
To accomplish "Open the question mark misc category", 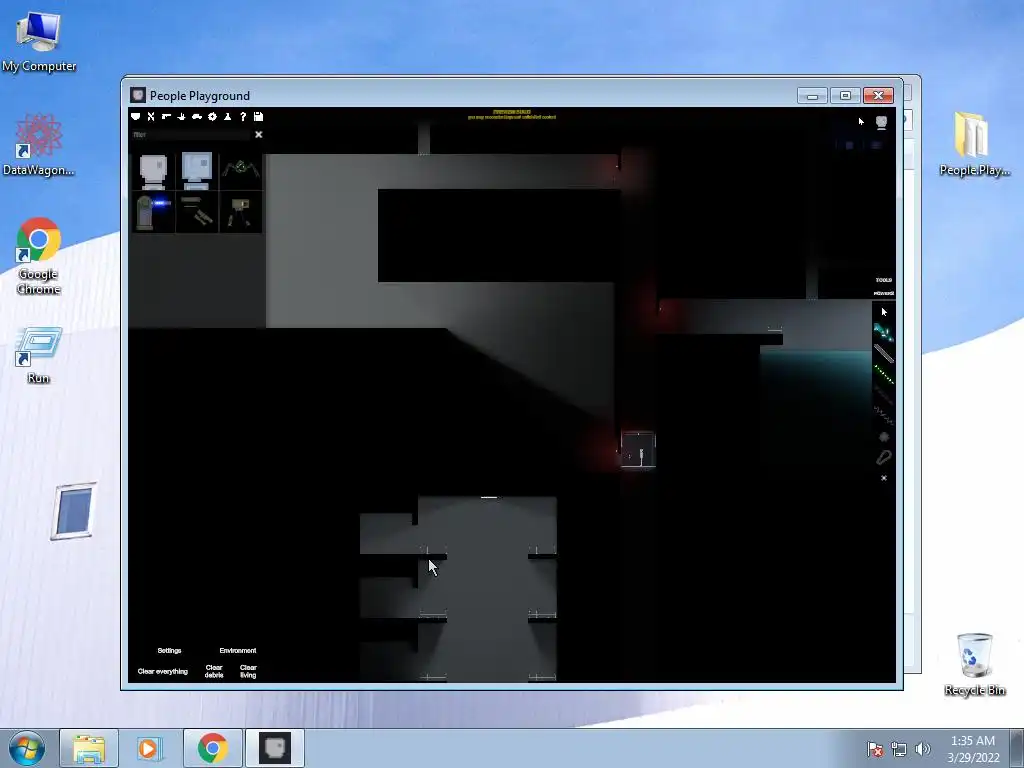I will point(243,116).
